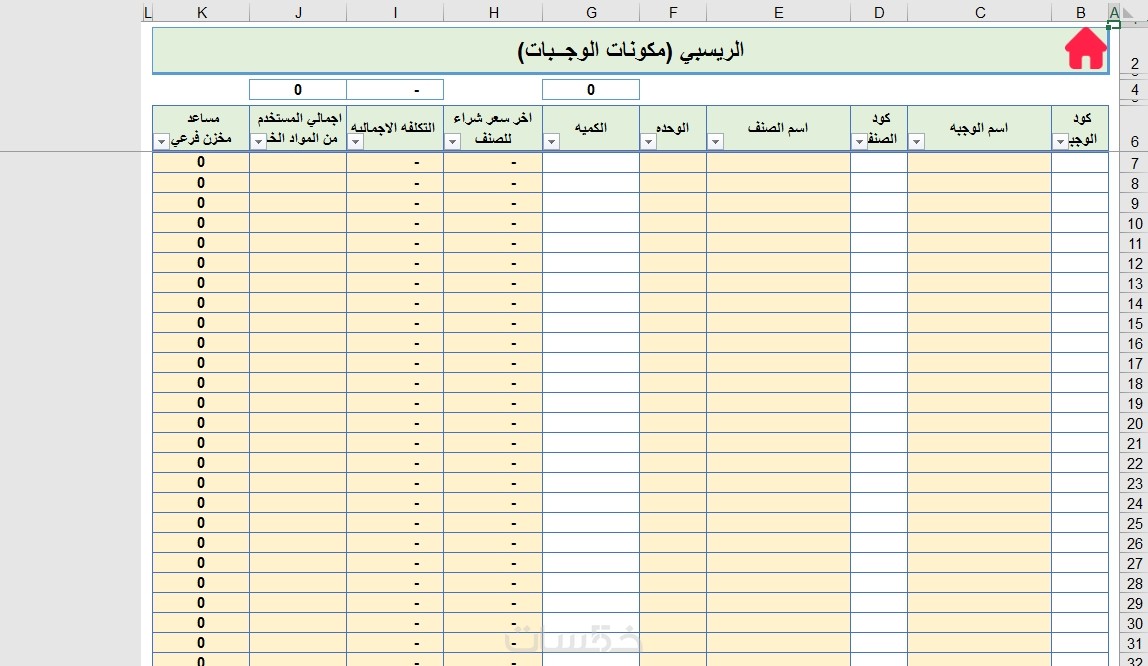
Task: Select column B header
Action: coord(1080,12)
